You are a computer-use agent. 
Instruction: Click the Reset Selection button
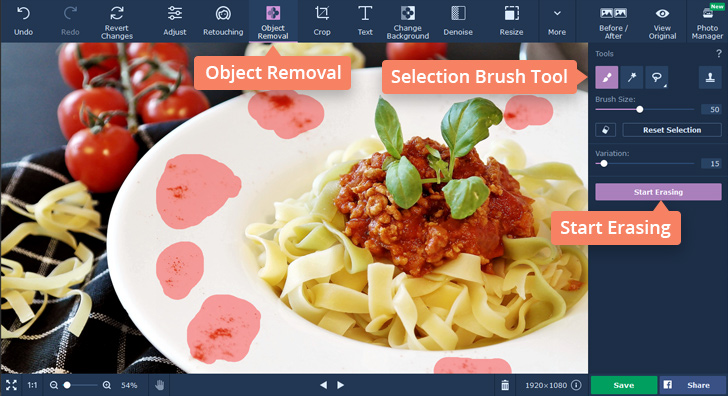[672, 130]
